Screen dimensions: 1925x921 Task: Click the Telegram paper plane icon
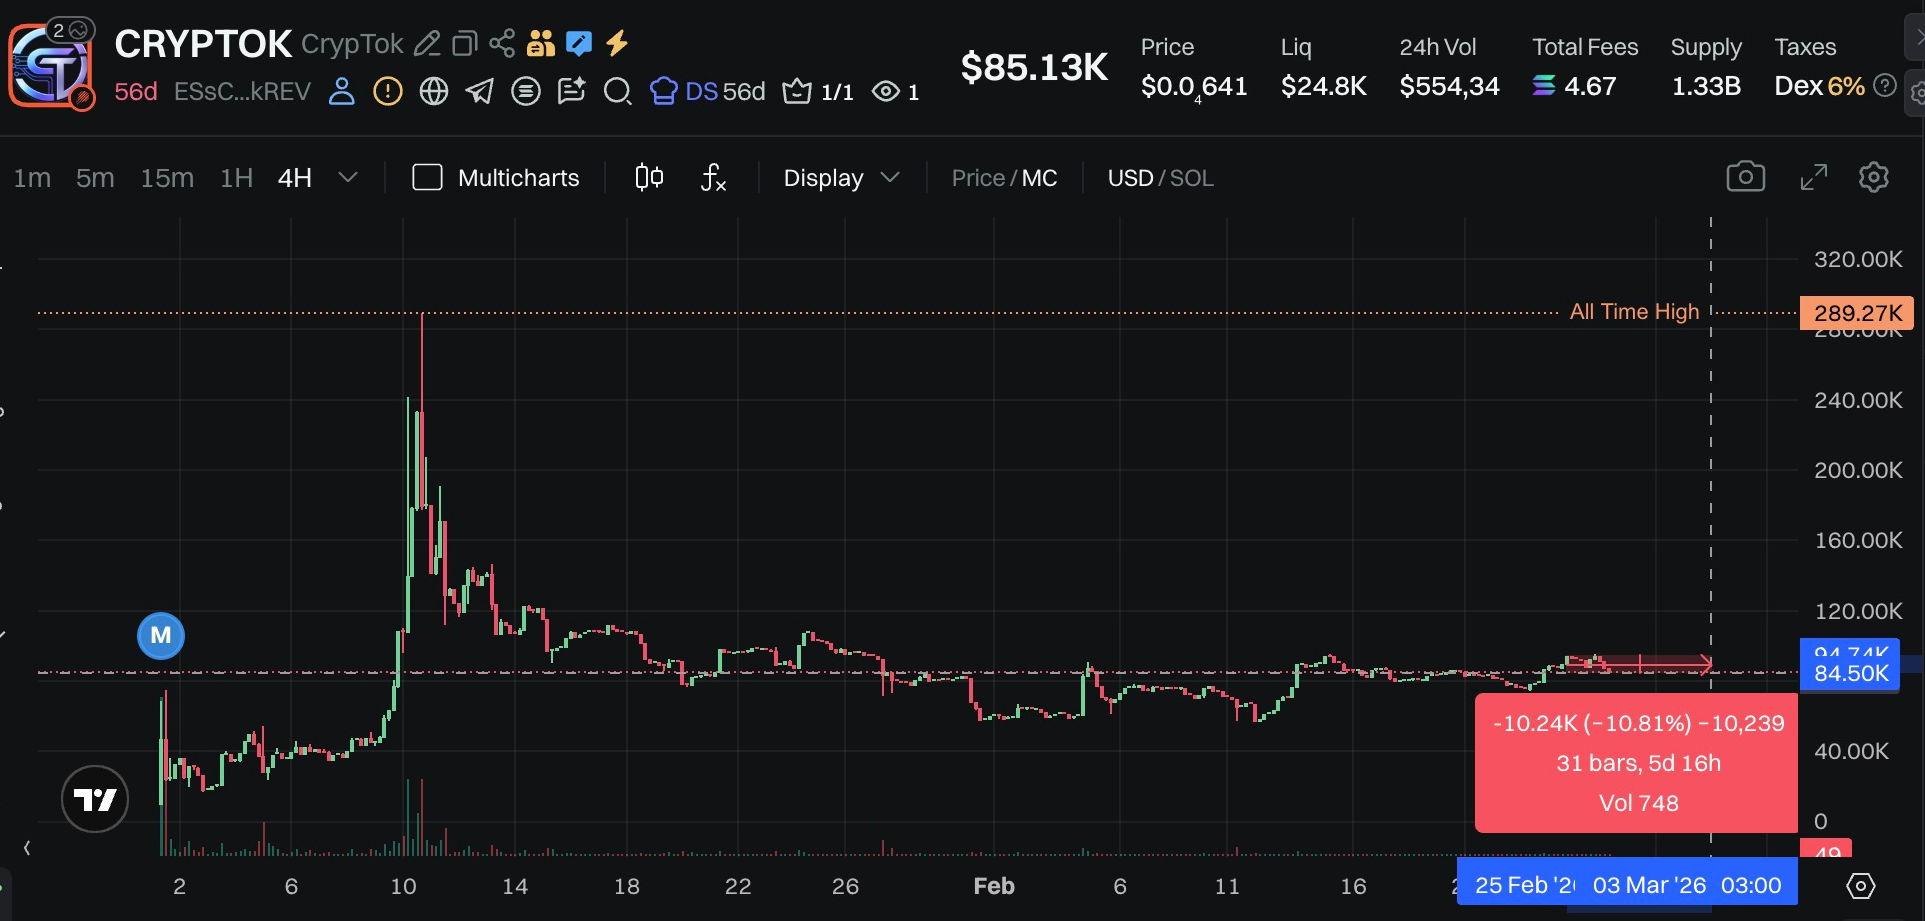(x=480, y=92)
